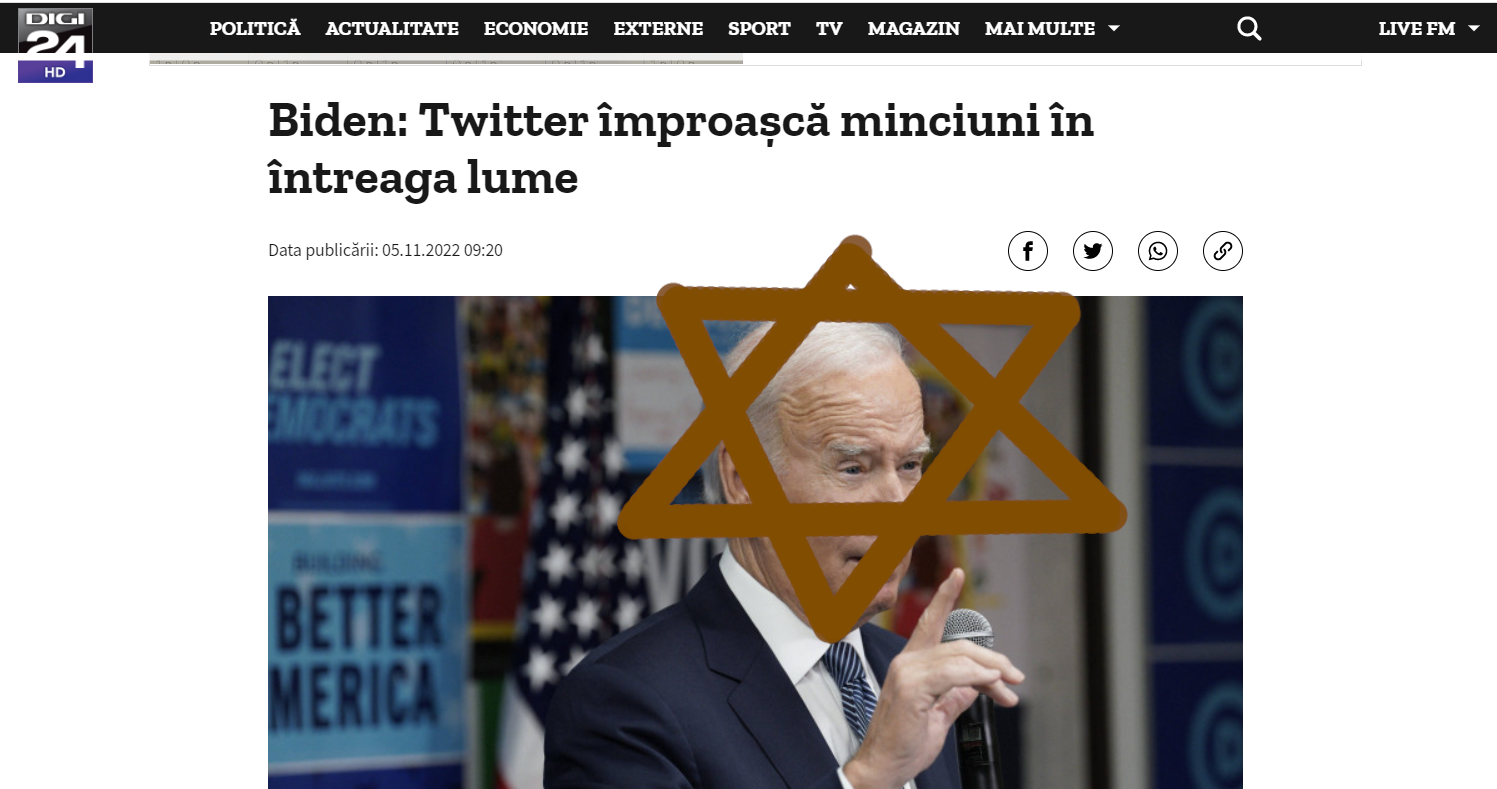Select the TV menu item

point(829,29)
